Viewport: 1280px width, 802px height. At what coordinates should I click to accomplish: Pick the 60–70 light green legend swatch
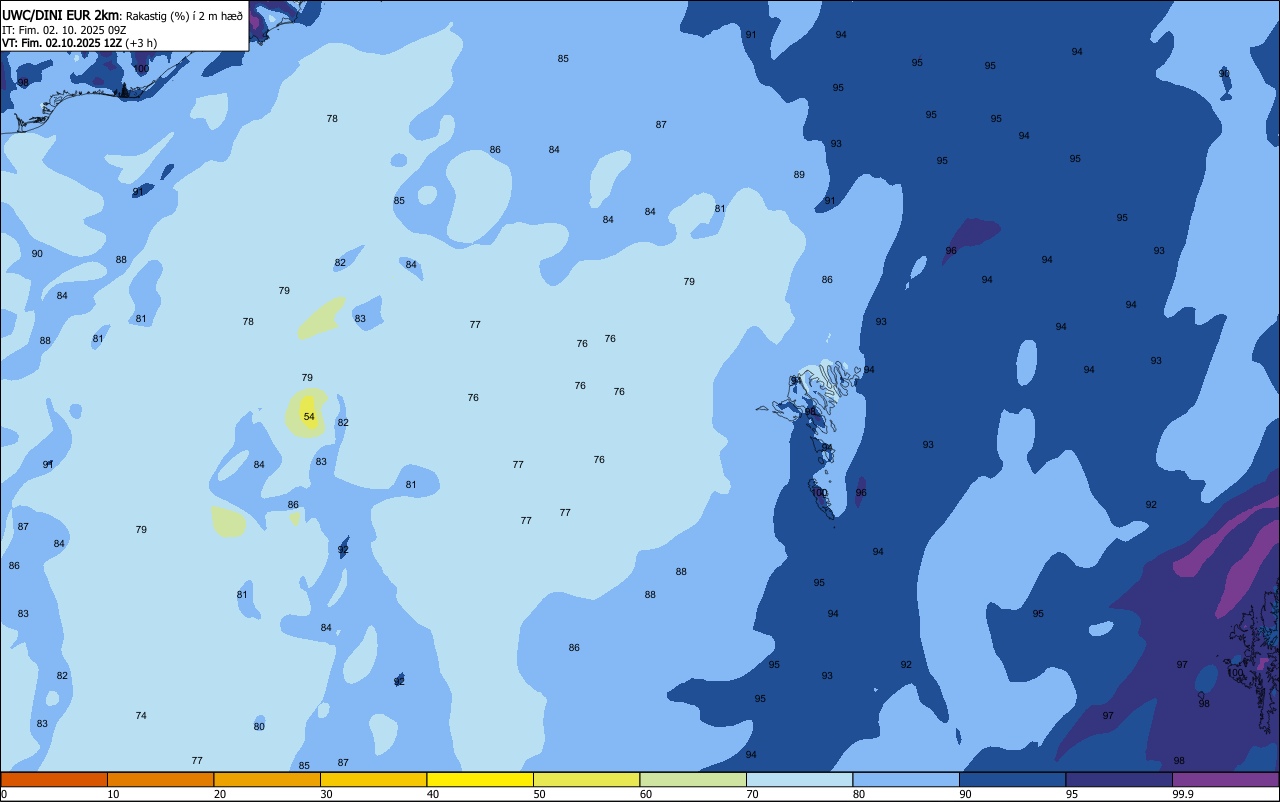pos(693,779)
